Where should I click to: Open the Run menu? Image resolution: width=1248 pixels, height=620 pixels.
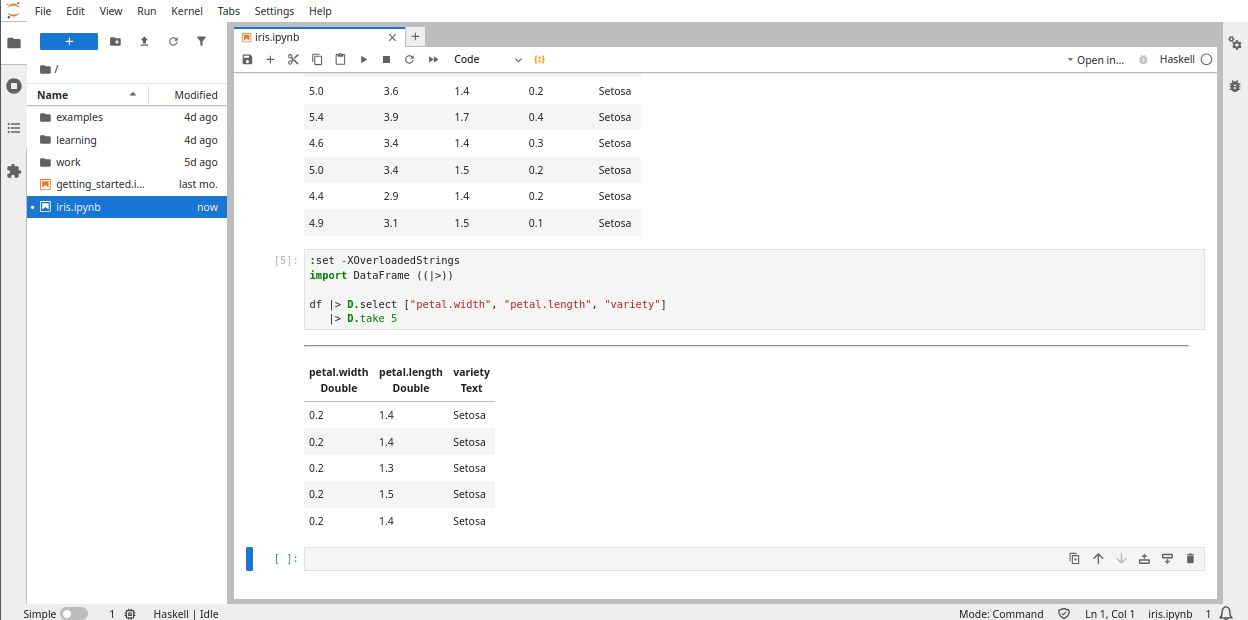[x=147, y=11]
